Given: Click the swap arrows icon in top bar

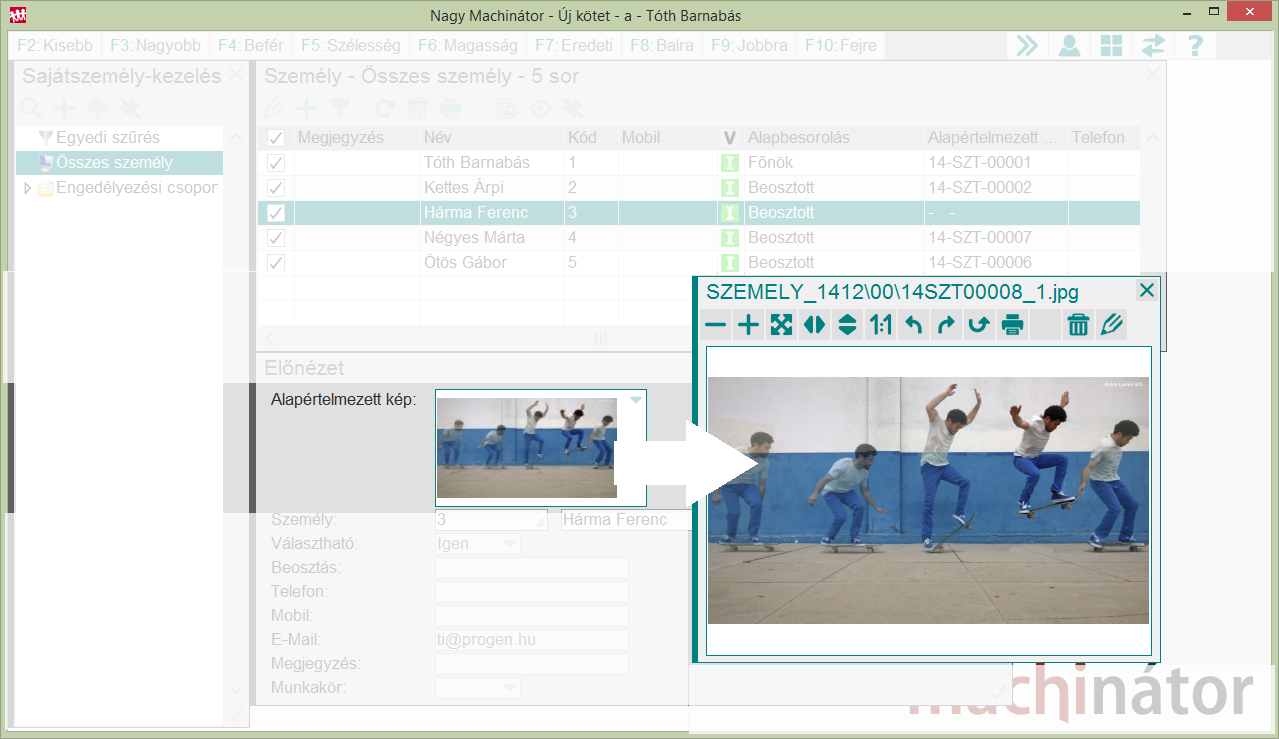Looking at the screenshot, I should point(1153,45).
